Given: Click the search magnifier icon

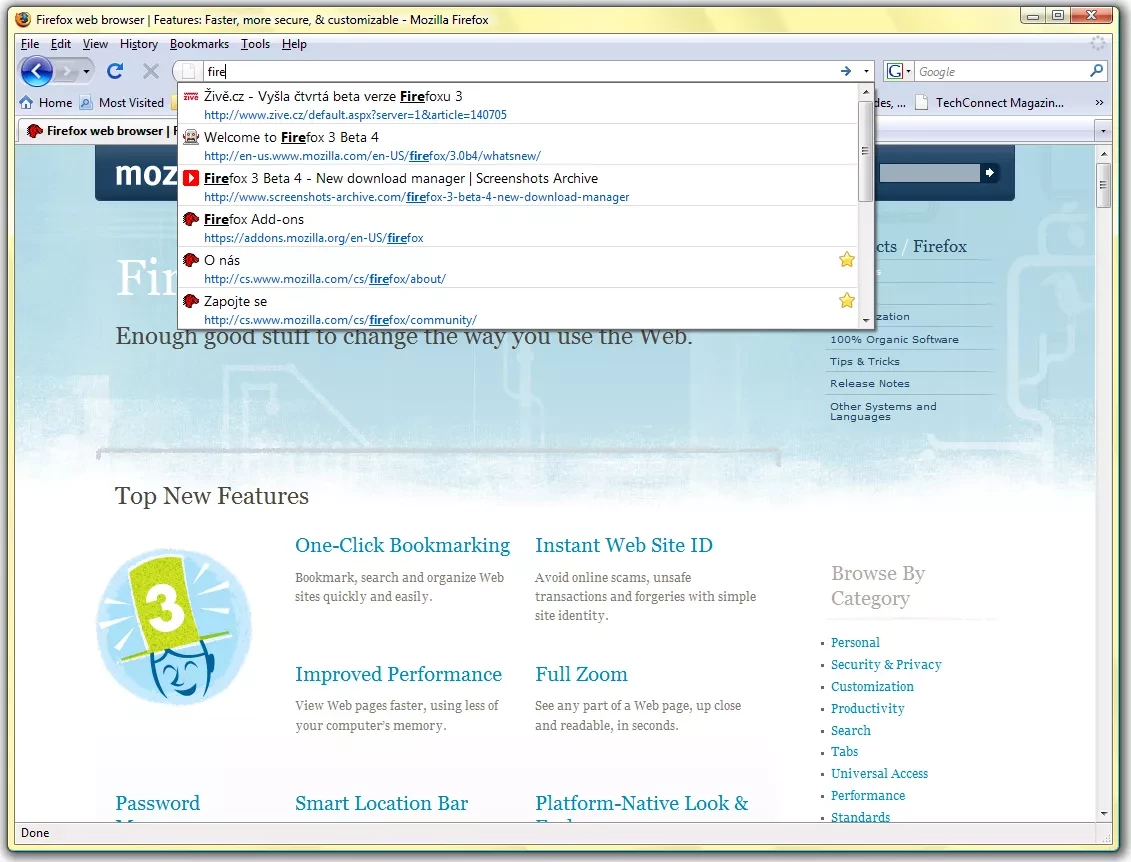Looking at the screenshot, I should [1096, 71].
